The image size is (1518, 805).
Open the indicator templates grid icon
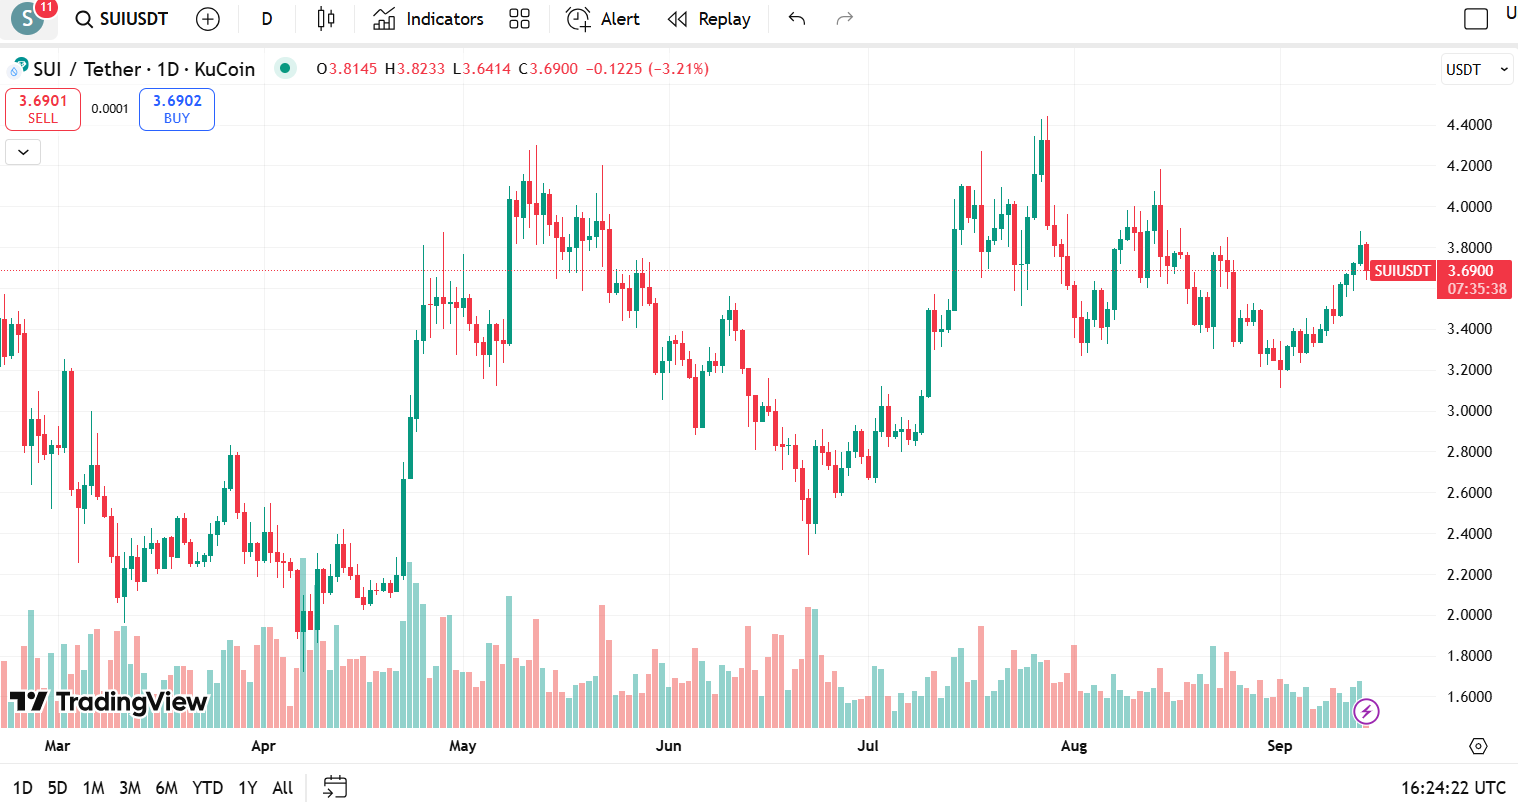tap(519, 19)
